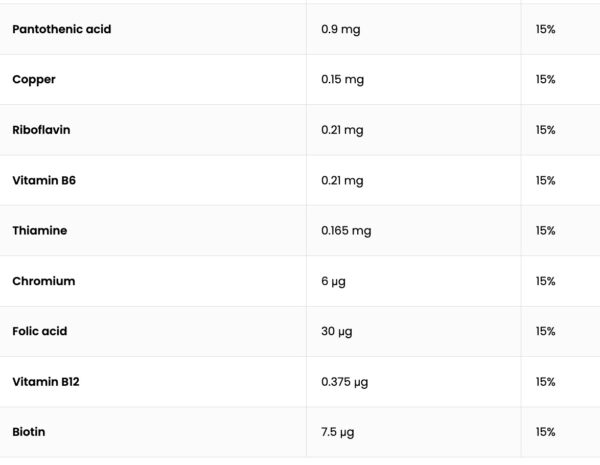
Task: Click the Biotin row label
Action: (29, 432)
